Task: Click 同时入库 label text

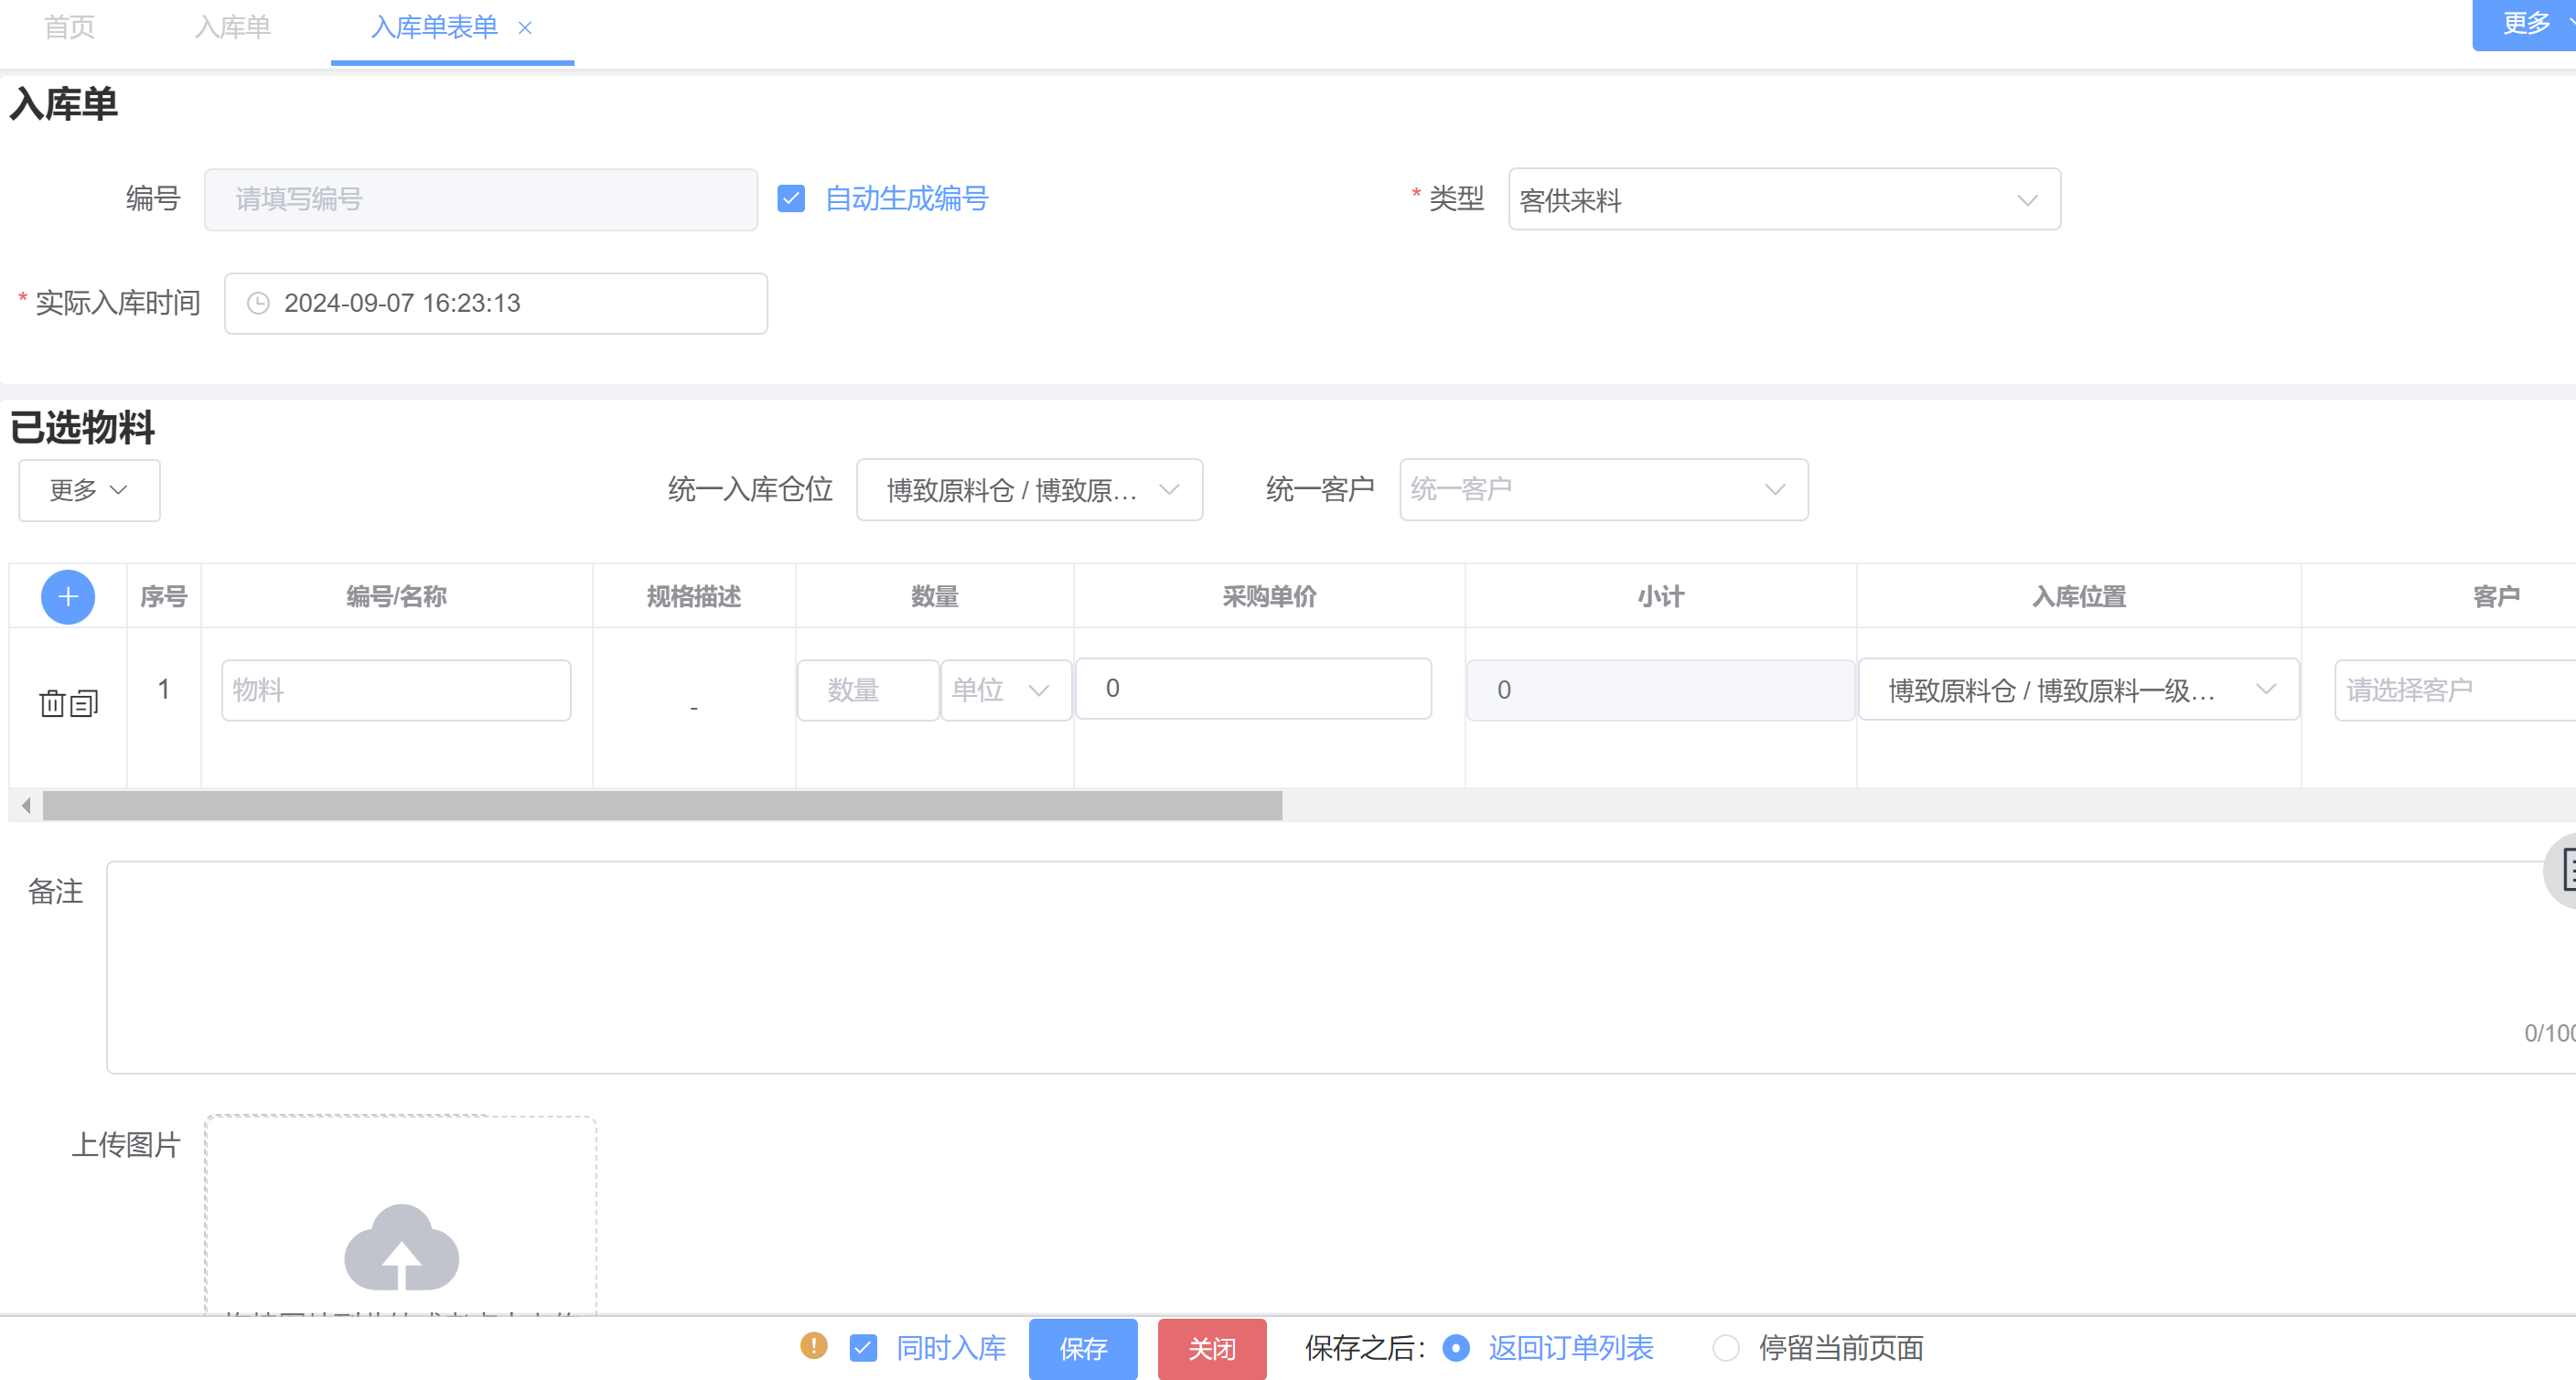Action: pos(951,1348)
